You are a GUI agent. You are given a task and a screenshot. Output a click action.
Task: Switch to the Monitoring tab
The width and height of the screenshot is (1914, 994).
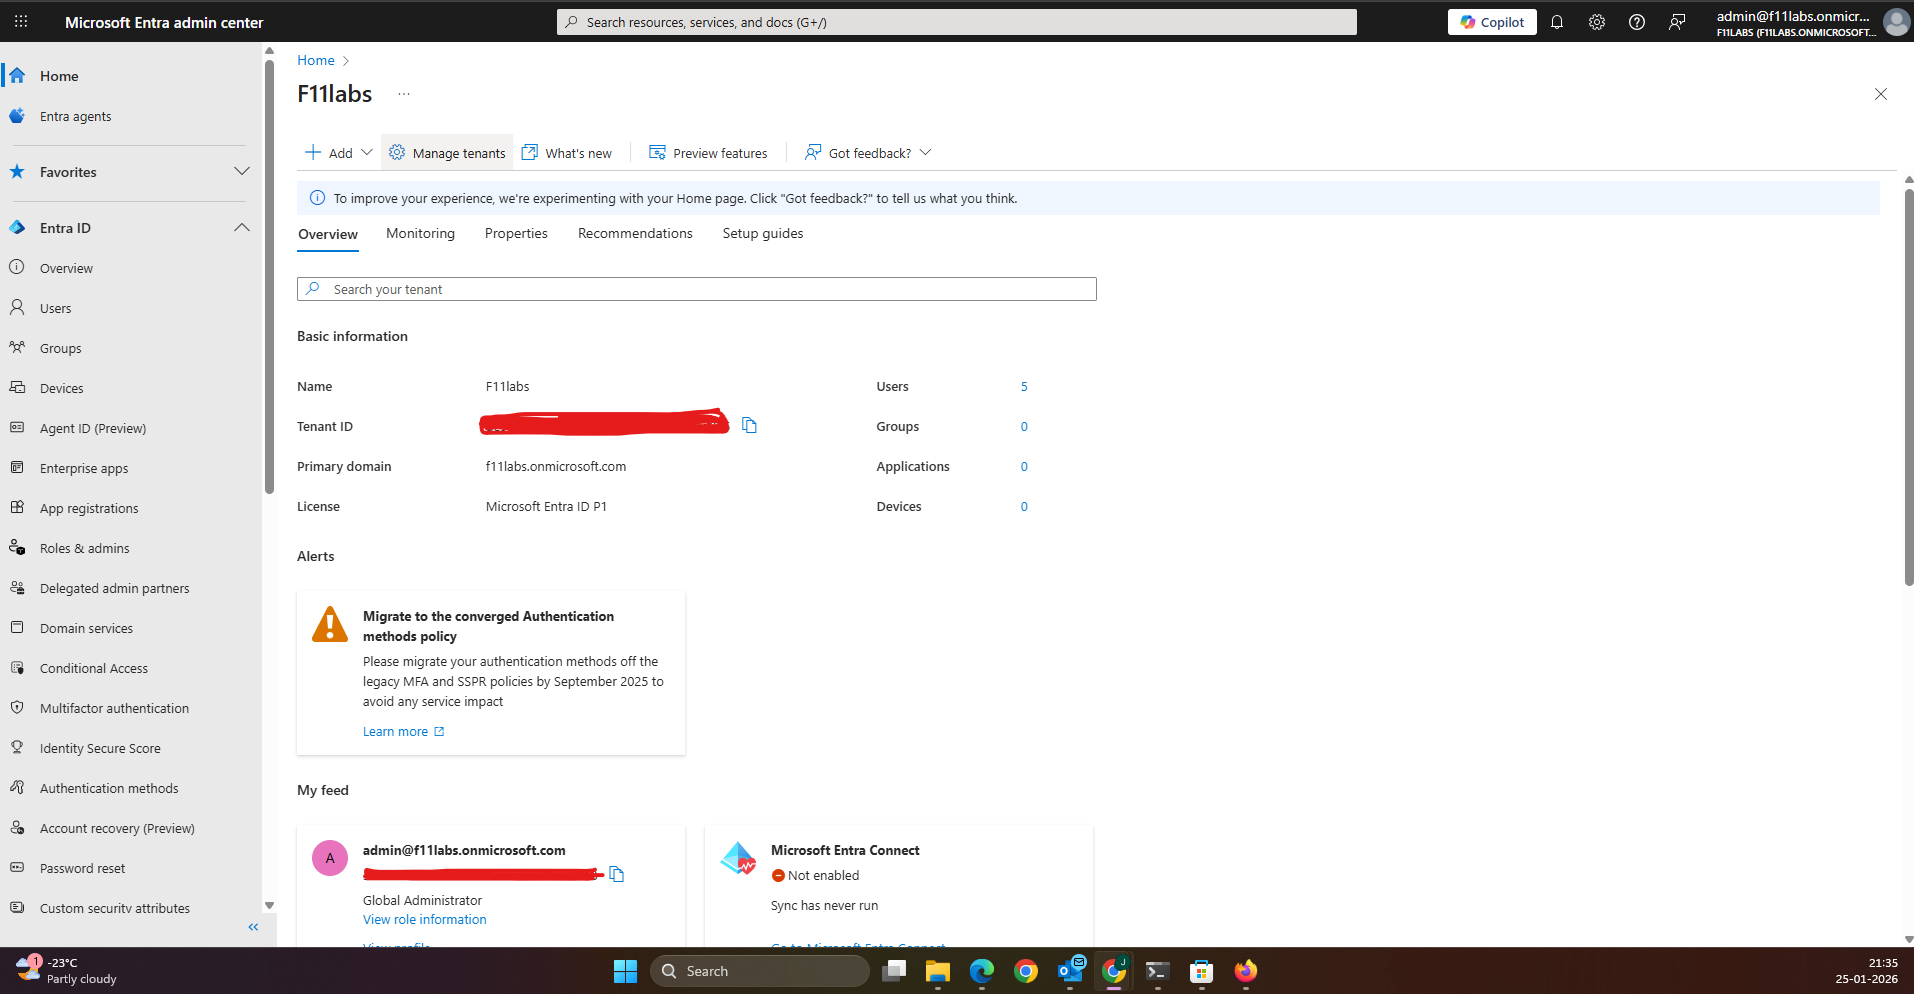click(419, 233)
